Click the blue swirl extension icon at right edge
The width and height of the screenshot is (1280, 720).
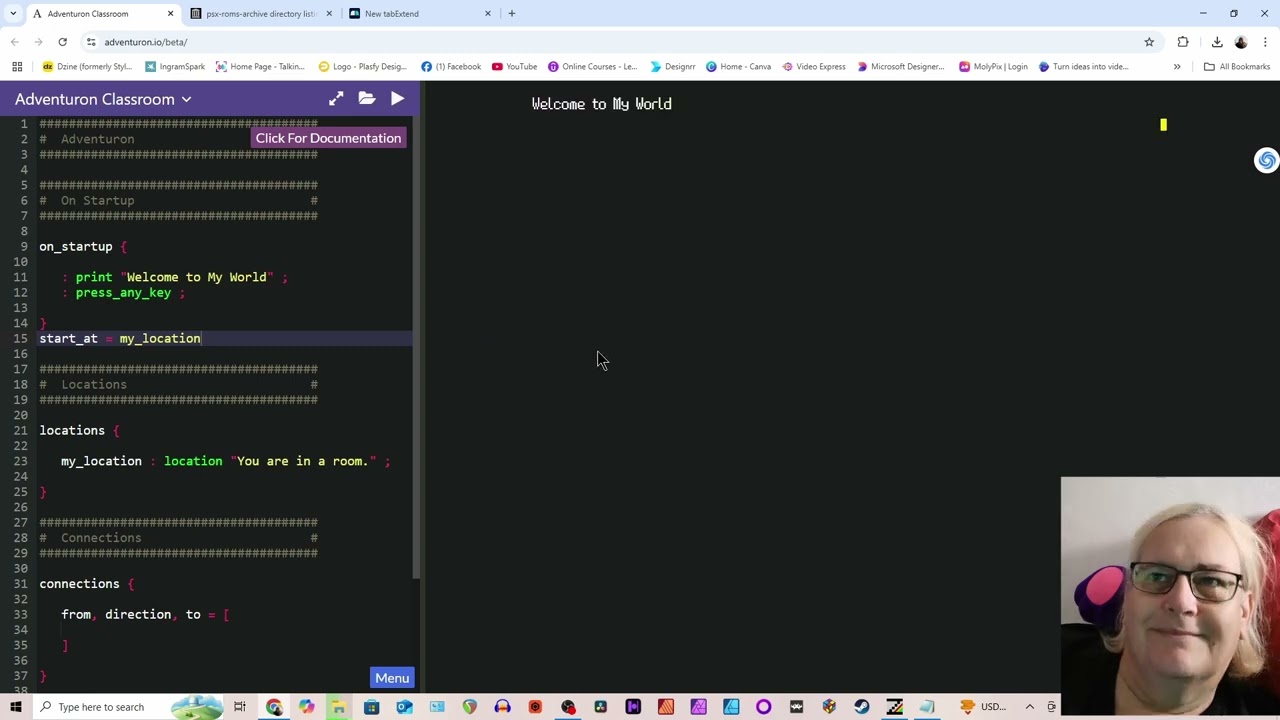coord(1266,160)
